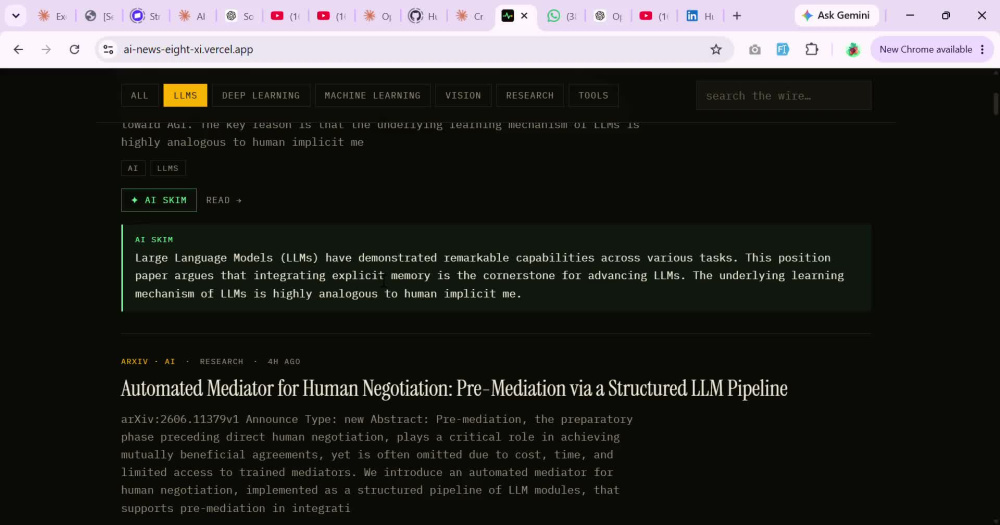Close the active ai-news tab
Viewport: 1000px width, 525px height.
click(524, 15)
